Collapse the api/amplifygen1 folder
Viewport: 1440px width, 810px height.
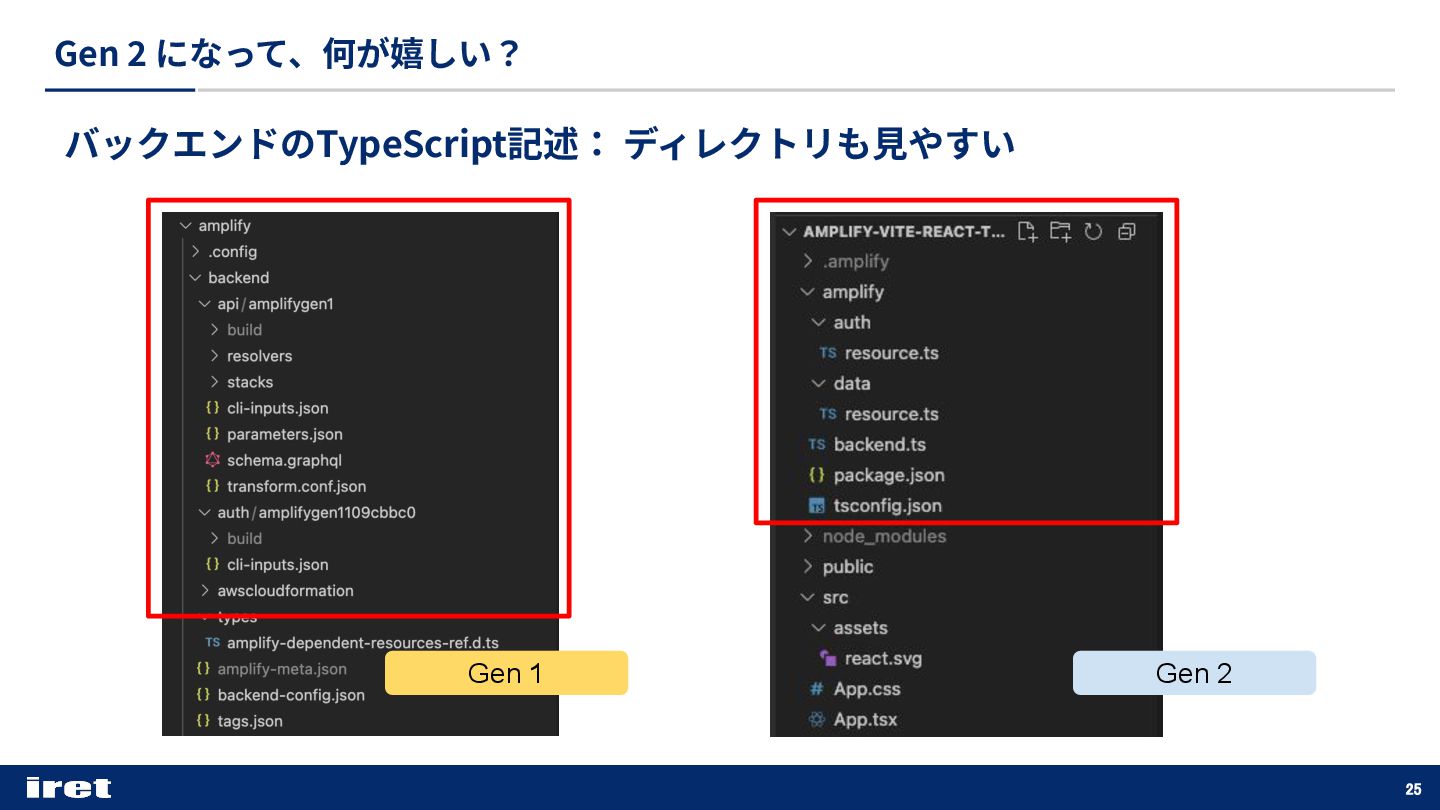tap(205, 304)
